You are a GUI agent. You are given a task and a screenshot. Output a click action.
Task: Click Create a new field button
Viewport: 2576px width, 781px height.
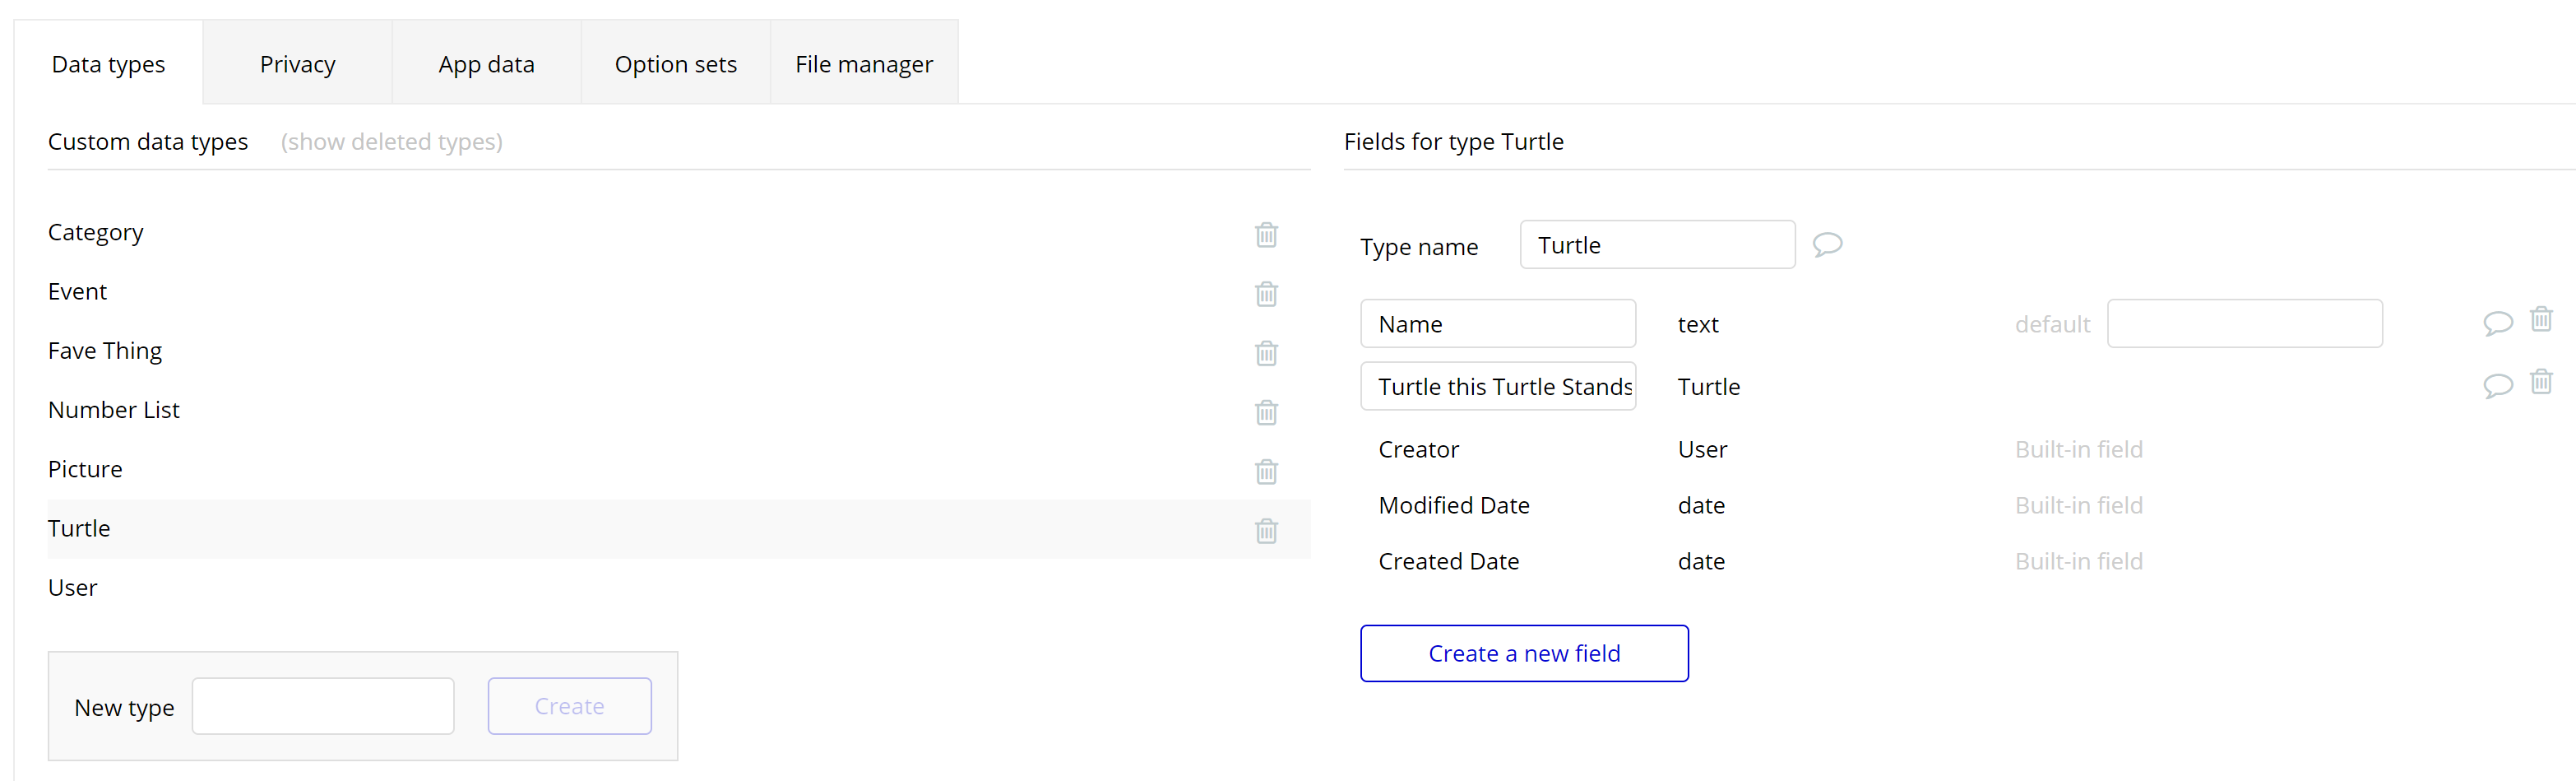coord(1523,653)
